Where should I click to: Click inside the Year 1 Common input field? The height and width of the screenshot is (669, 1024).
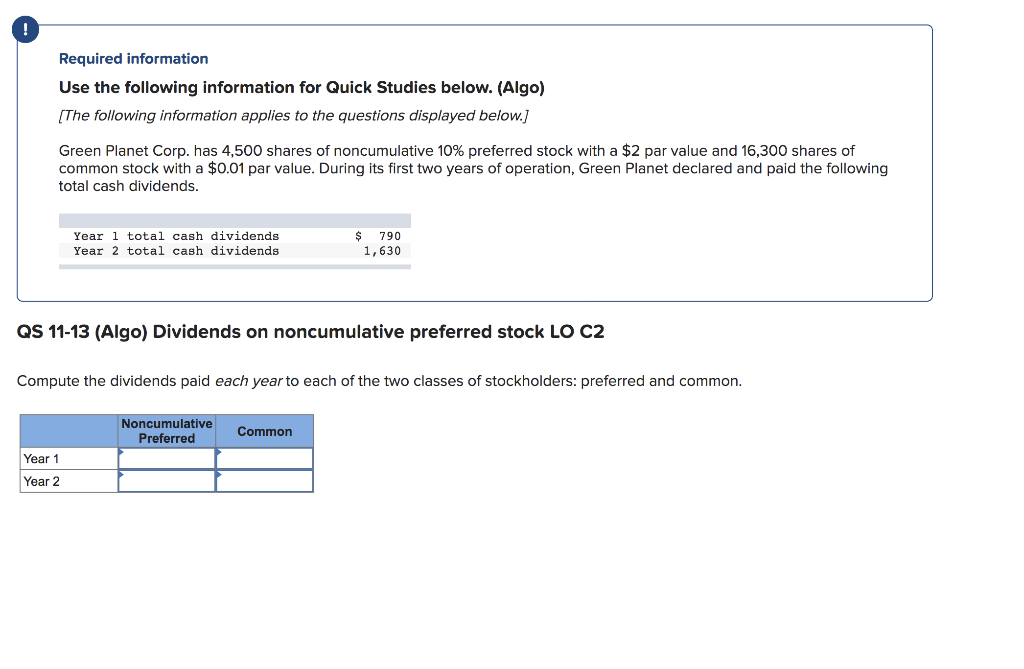click(x=264, y=458)
